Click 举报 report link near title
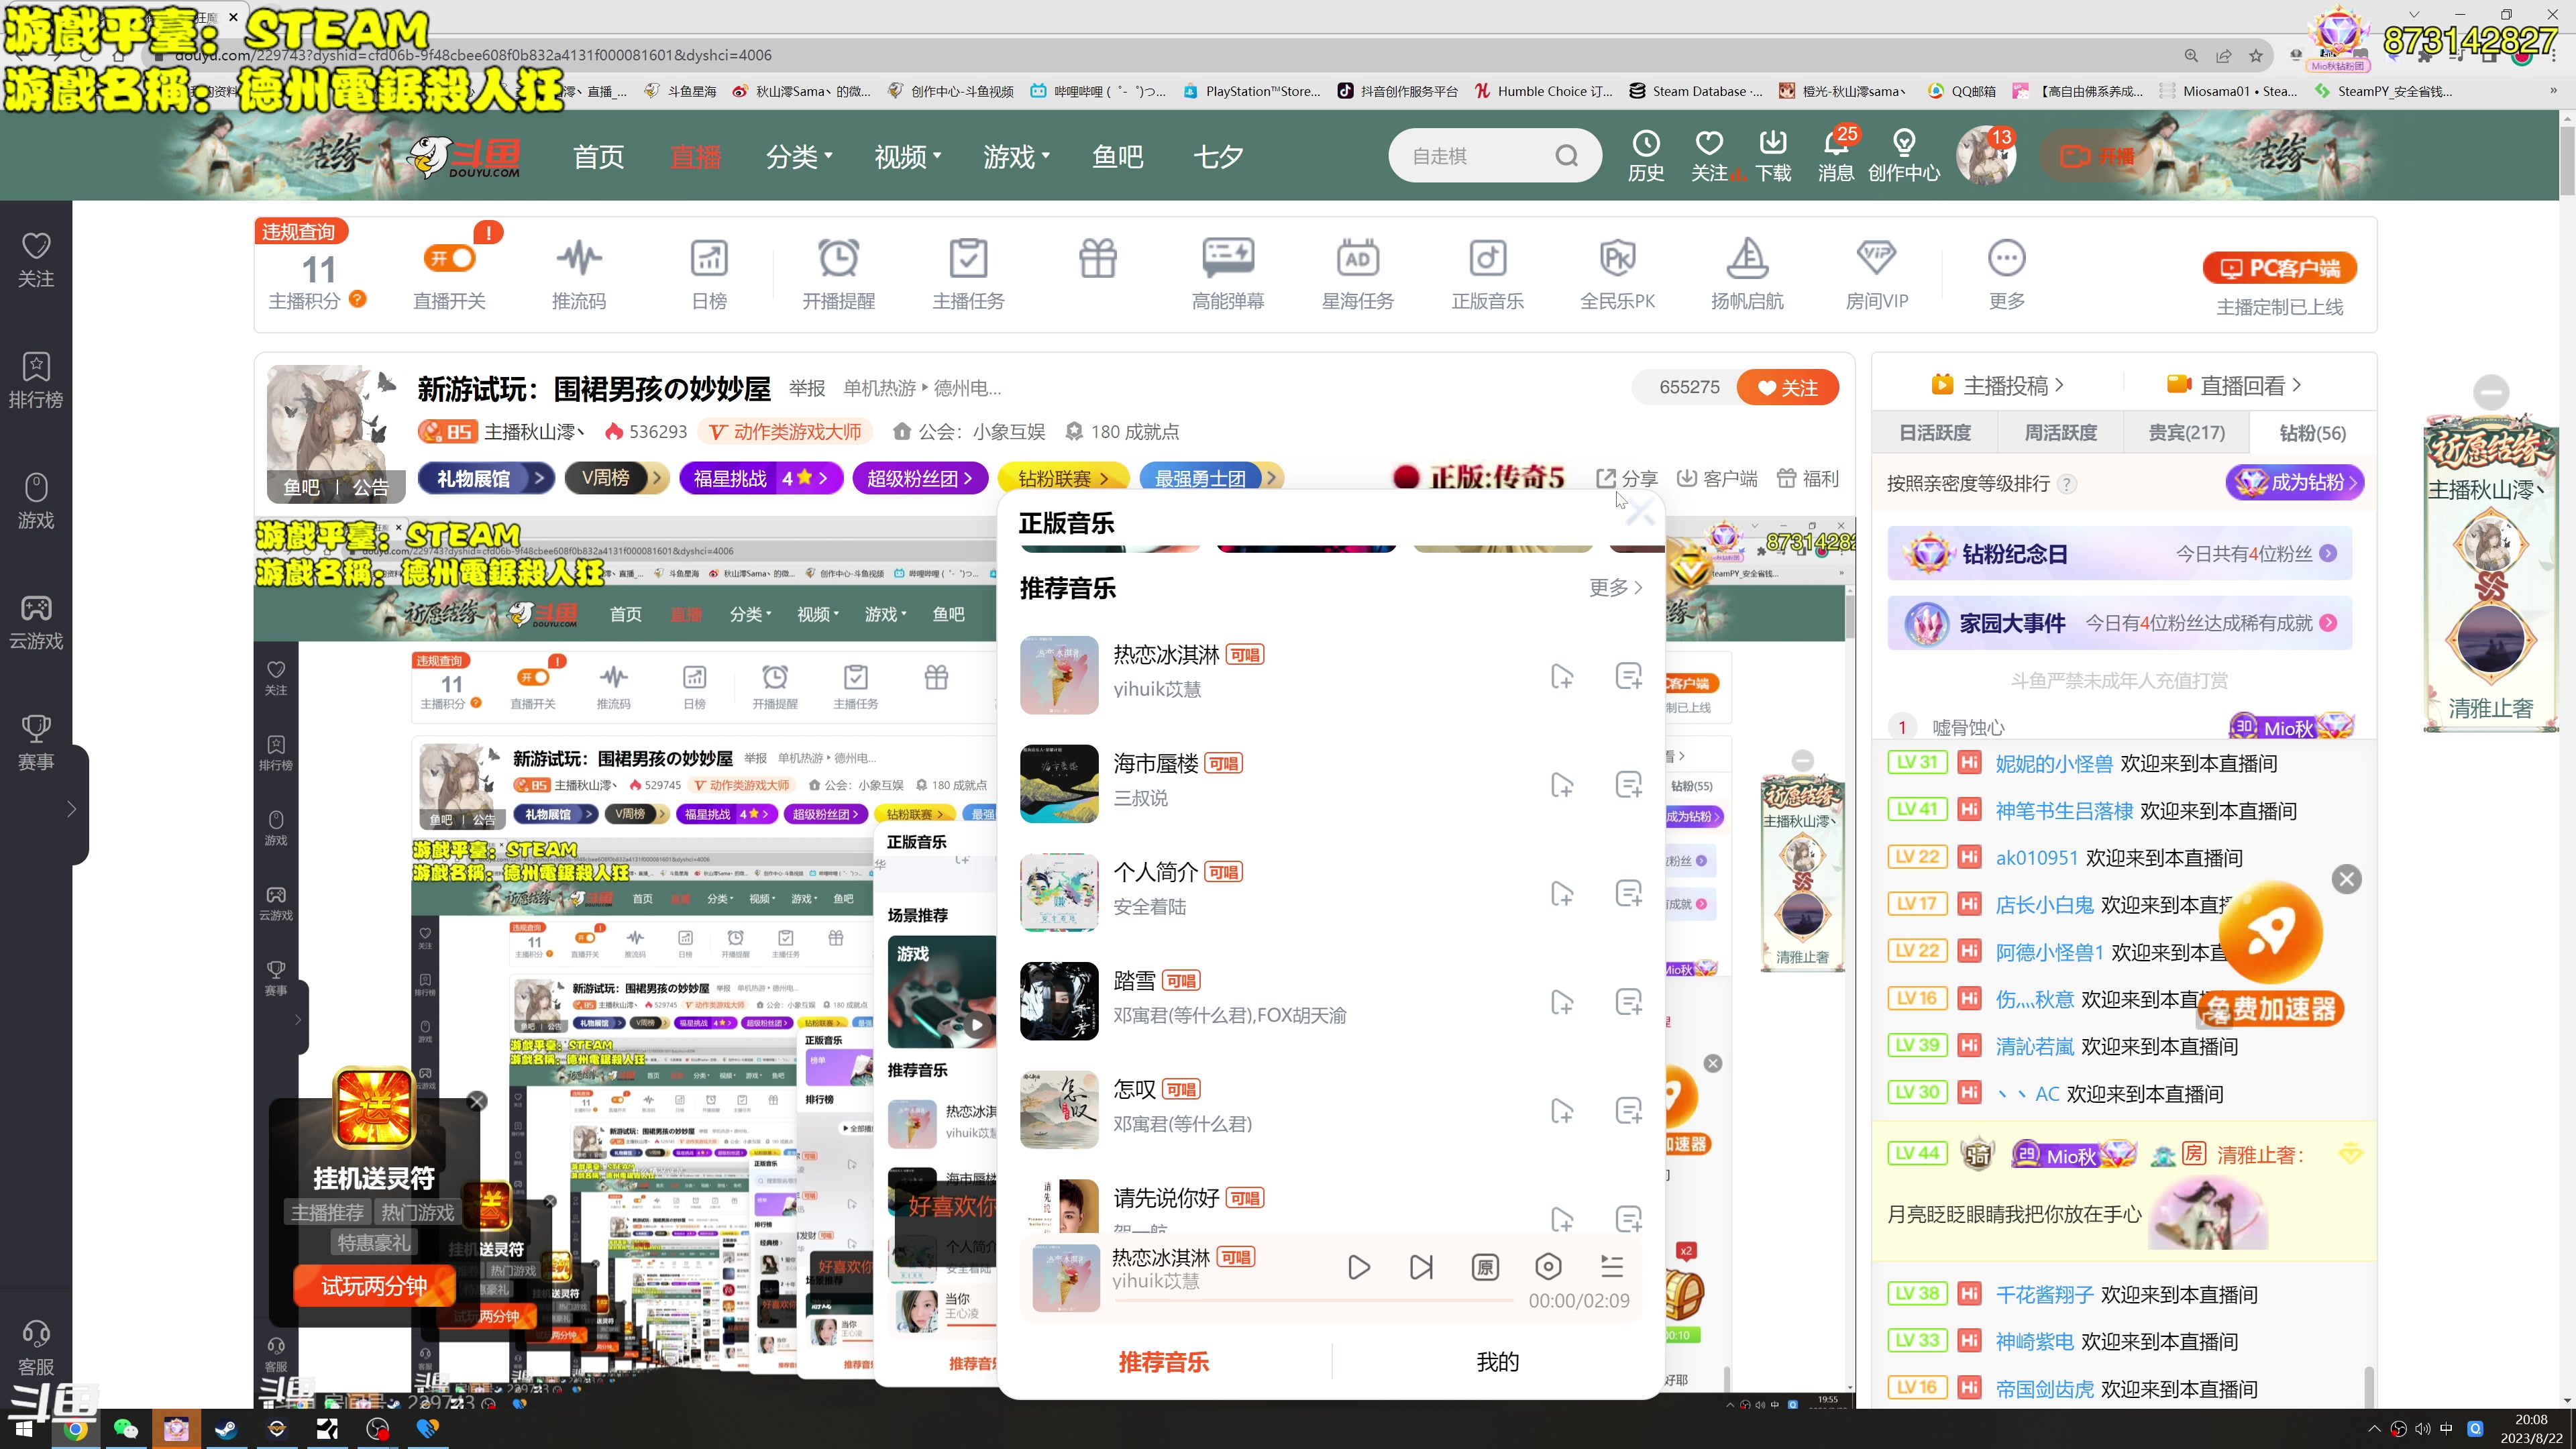 click(806, 388)
